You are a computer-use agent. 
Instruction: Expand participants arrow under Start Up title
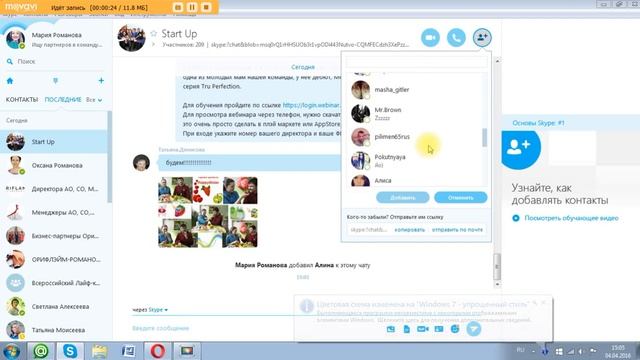click(154, 44)
